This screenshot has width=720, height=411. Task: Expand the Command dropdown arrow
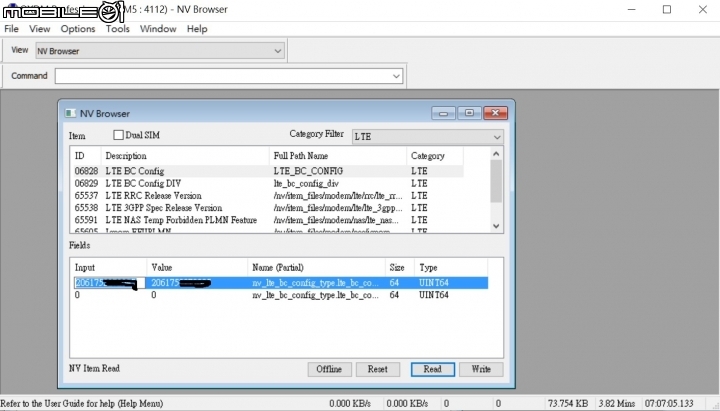tap(396, 76)
